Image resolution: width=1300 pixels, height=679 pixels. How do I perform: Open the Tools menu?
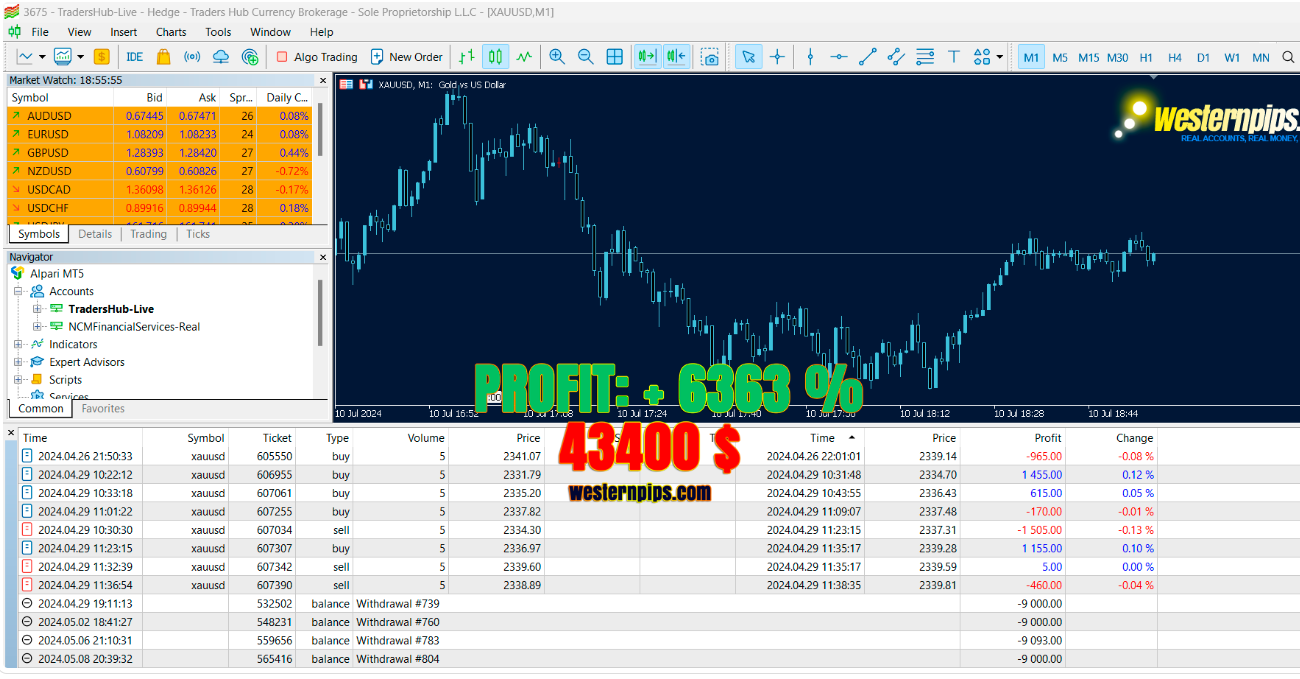point(218,32)
